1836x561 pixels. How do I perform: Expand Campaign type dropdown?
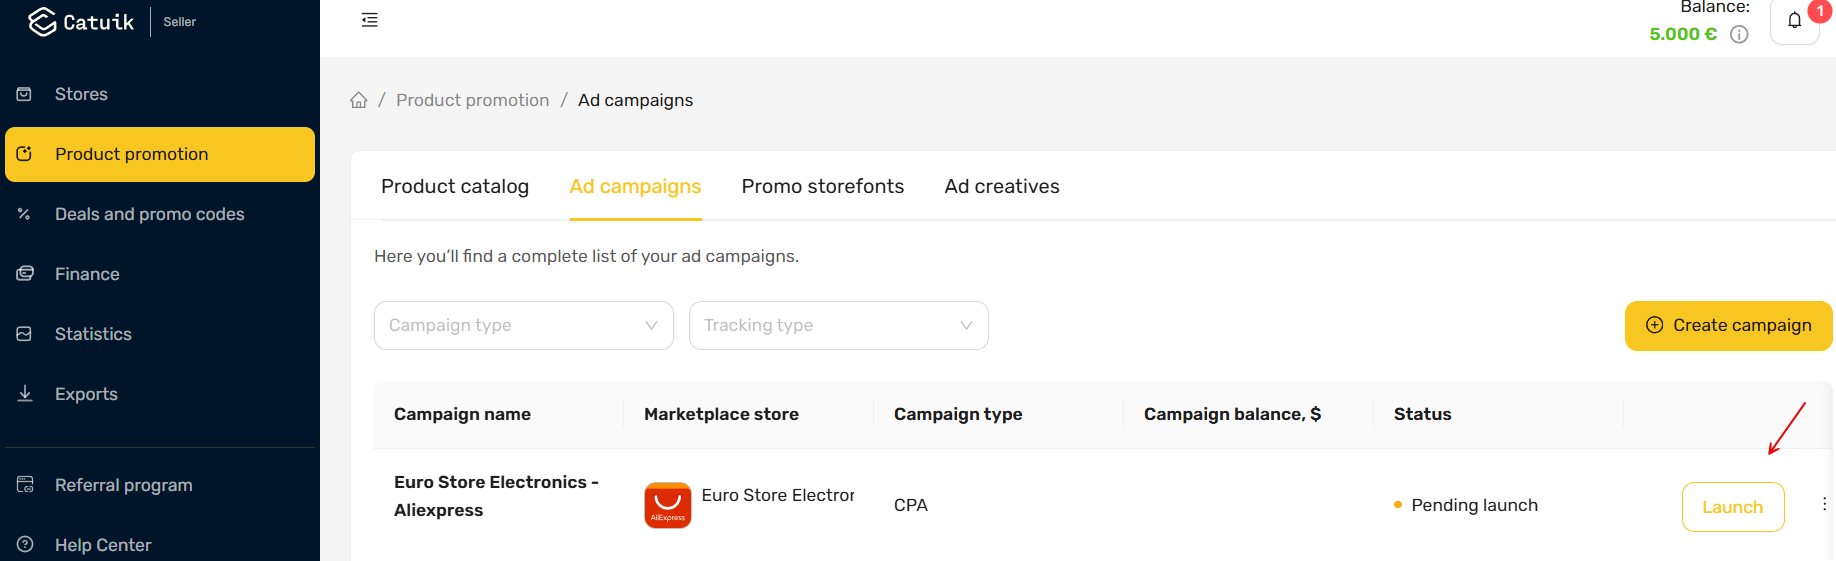click(x=524, y=326)
